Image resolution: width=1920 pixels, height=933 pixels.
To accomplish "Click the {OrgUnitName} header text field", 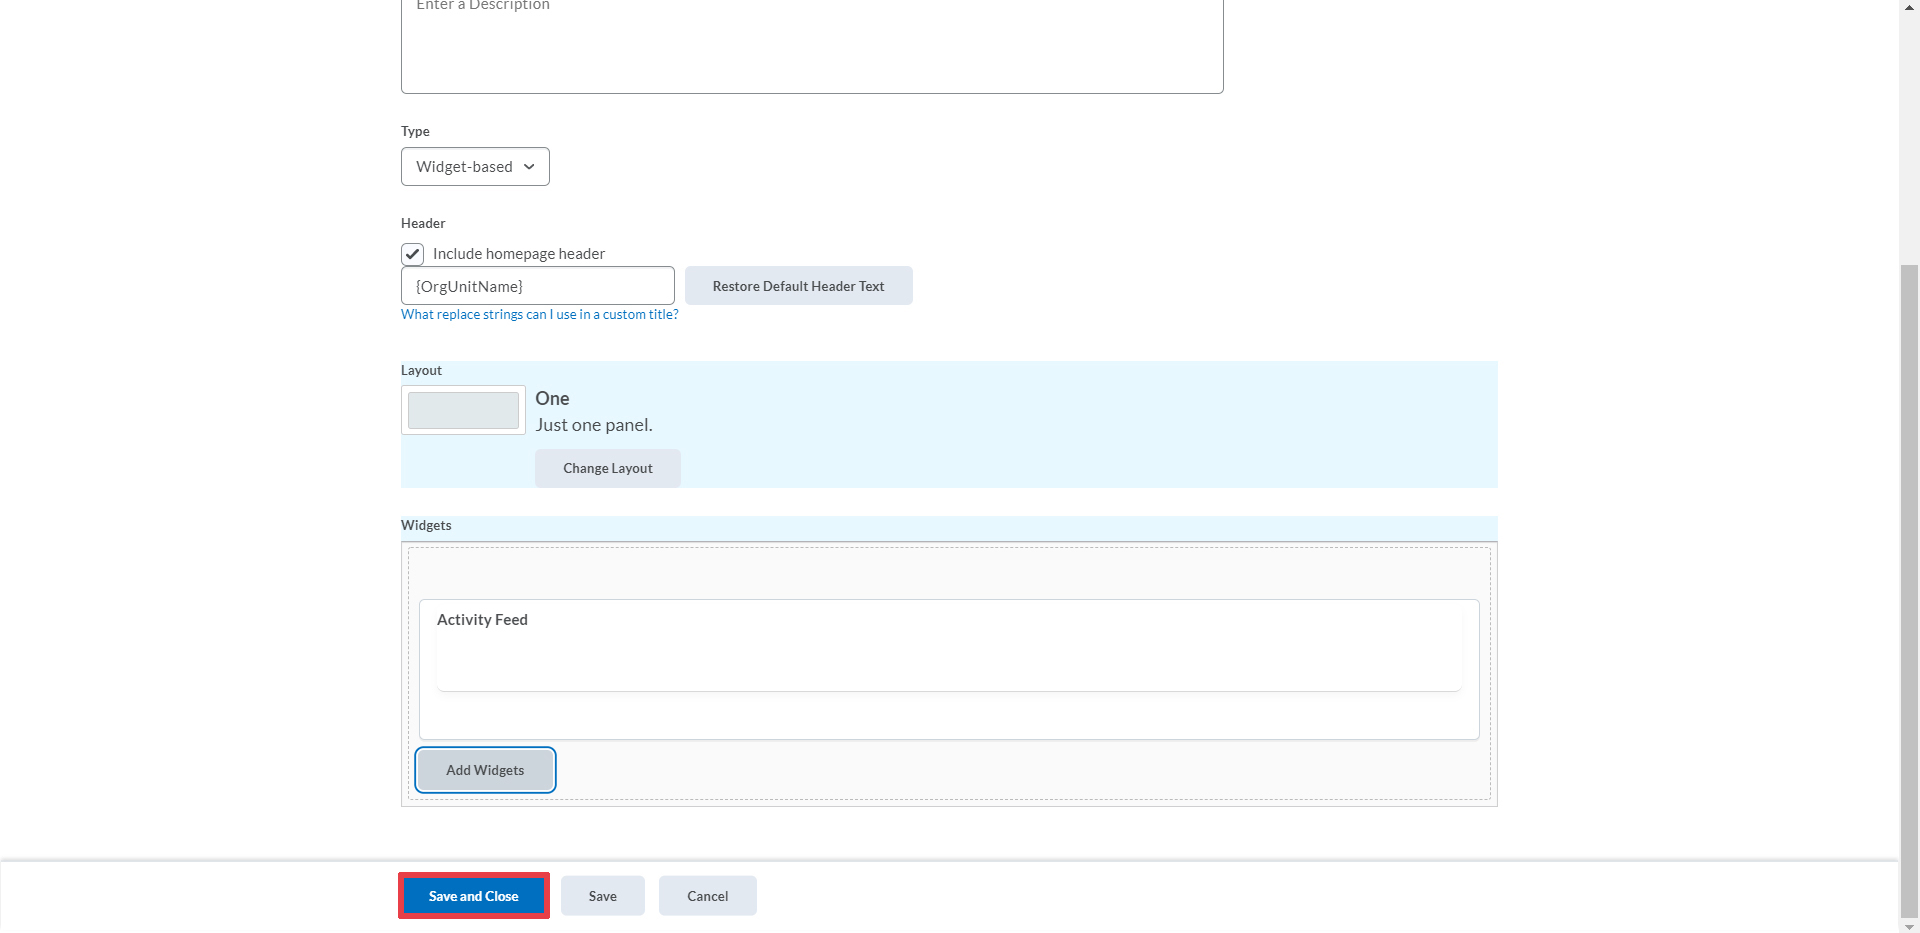I will pos(537,286).
